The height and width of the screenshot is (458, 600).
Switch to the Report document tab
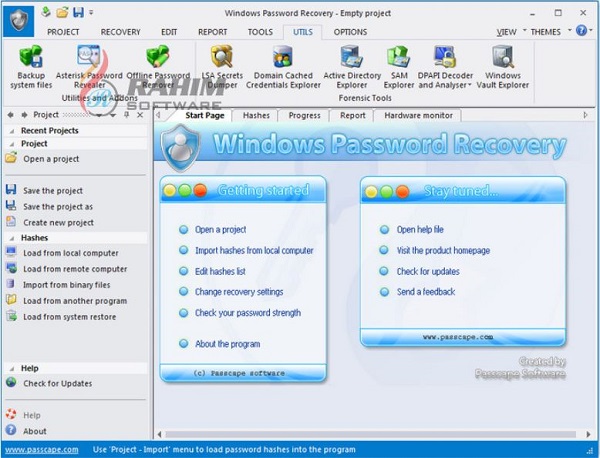(x=352, y=116)
